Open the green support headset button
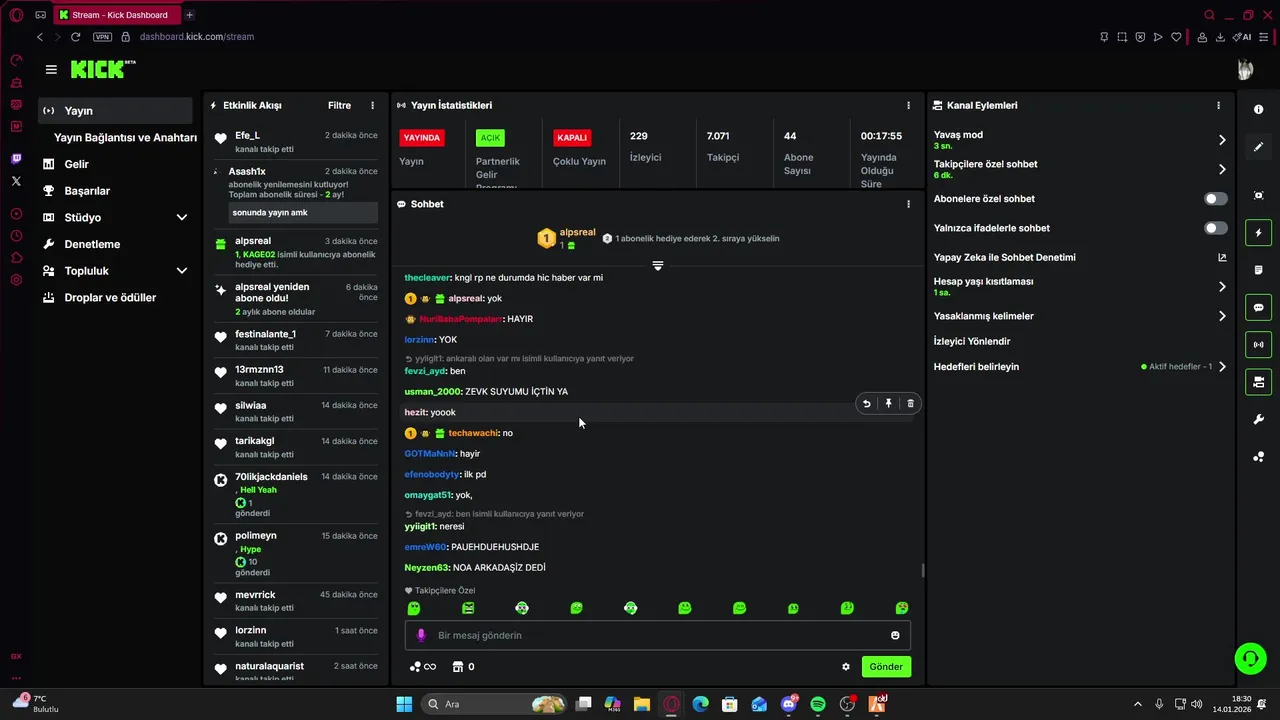1280x720 pixels. 1250,658
